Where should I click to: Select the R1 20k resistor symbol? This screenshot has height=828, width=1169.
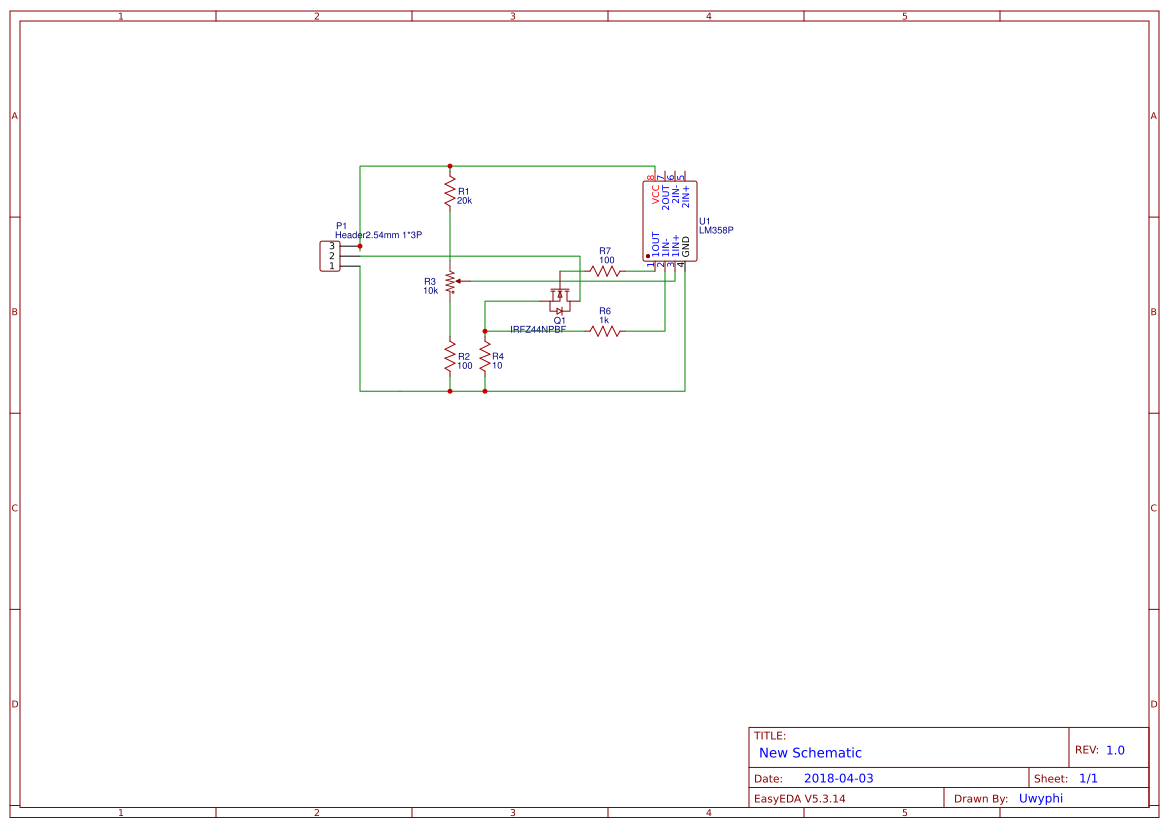[x=451, y=192]
